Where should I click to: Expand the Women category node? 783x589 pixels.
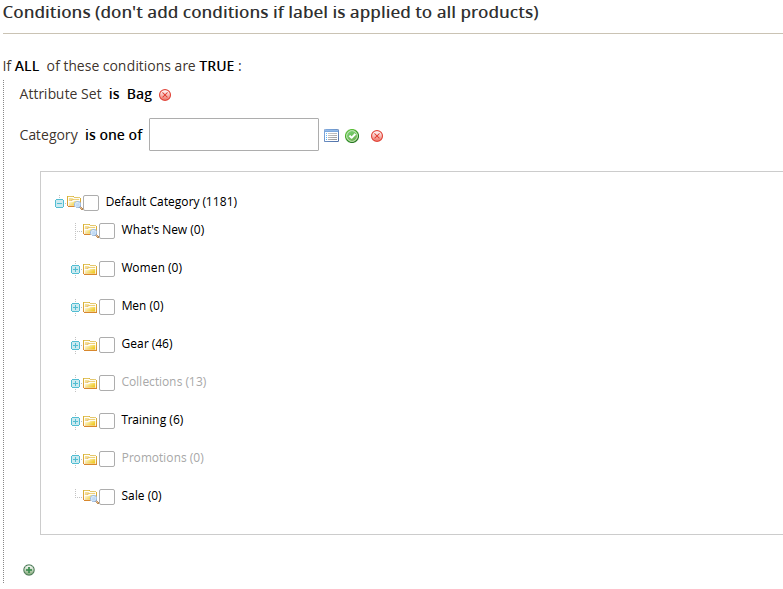pos(75,270)
